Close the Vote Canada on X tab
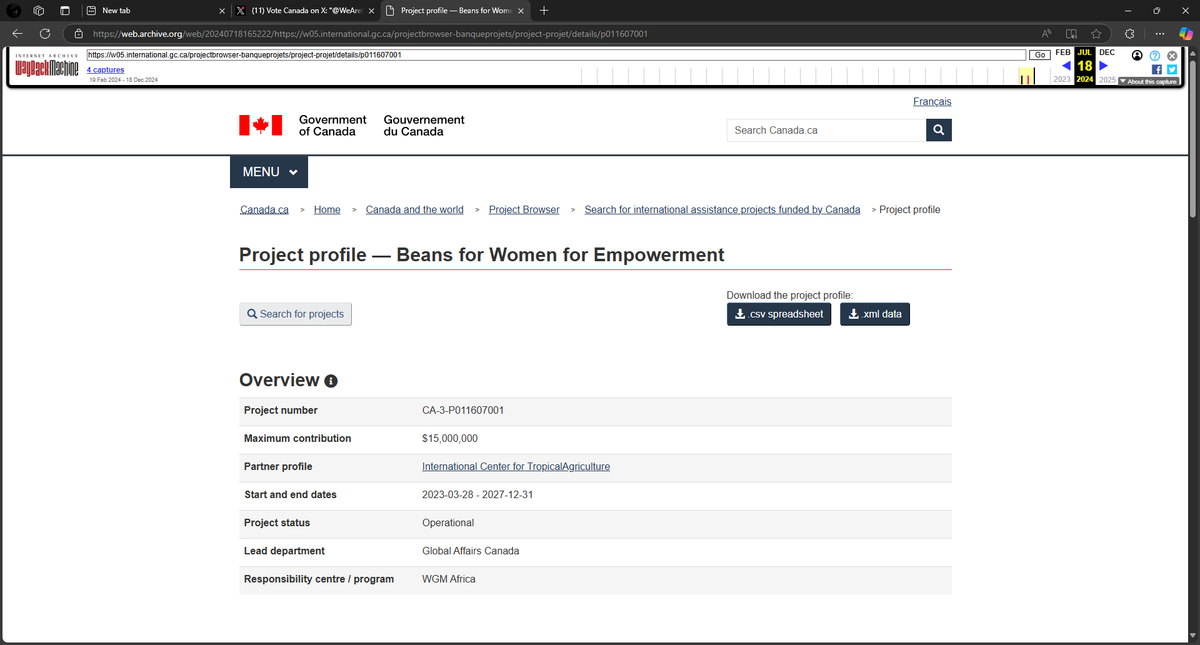Viewport: 1200px width, 645px height. [x=372, y=10]
